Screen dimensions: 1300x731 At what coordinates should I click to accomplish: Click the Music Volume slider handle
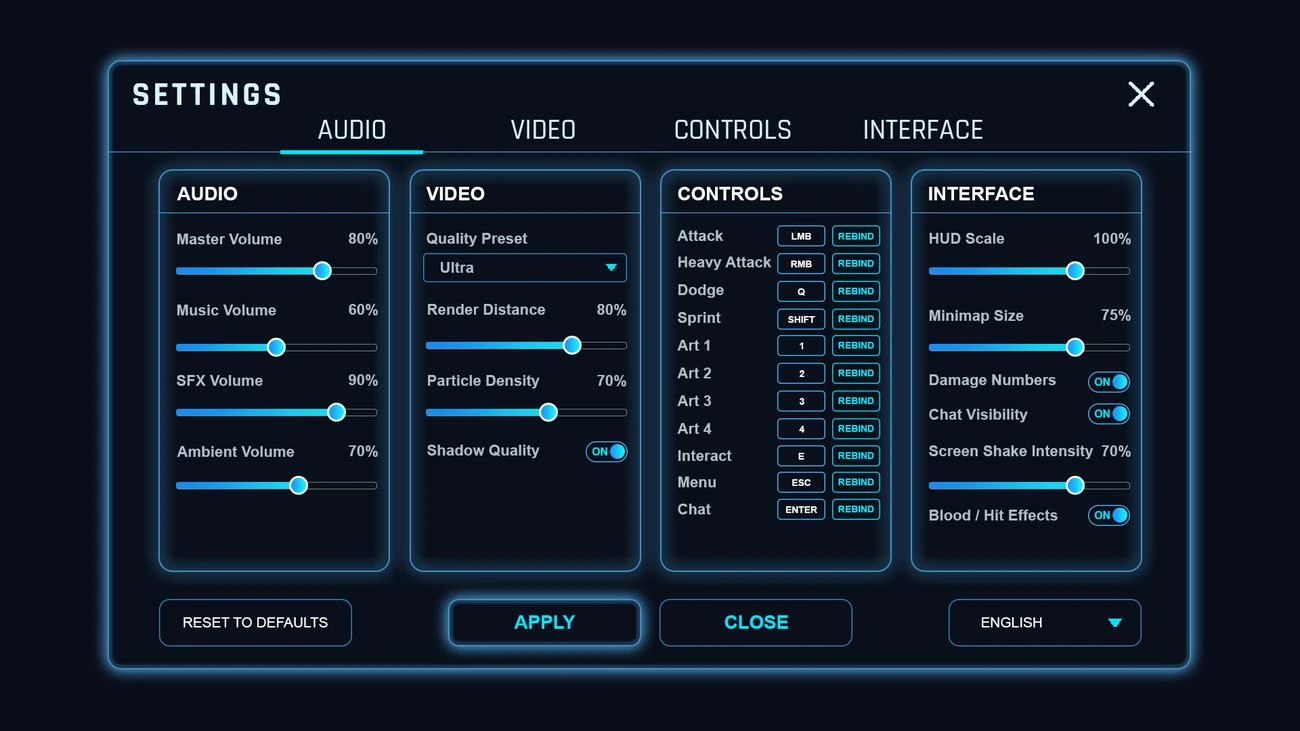pos(276,347)
